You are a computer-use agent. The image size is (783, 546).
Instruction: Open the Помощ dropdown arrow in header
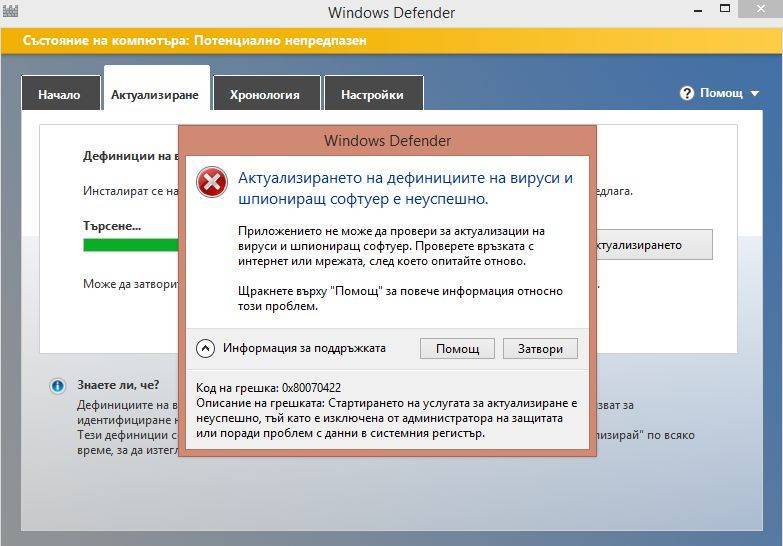click(755, 93)
